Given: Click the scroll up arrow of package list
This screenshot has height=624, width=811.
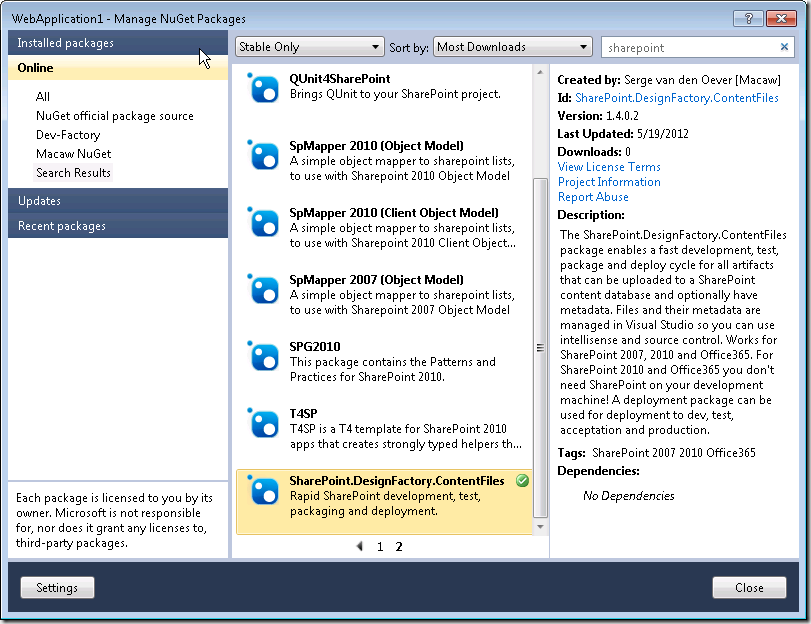Looking at the screenshot, I should tap(540, 72).
